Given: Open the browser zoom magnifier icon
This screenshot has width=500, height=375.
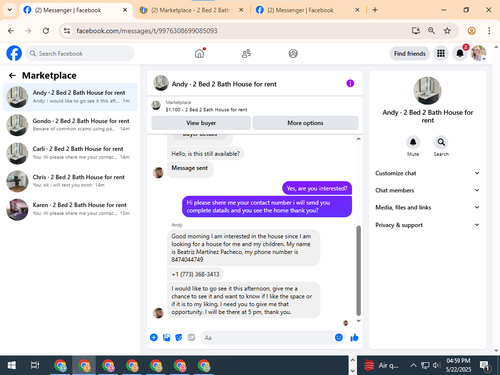Looking at the screenshot, I should [x=431, y=31].
